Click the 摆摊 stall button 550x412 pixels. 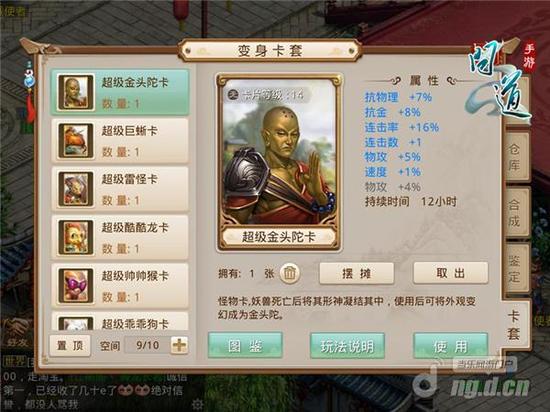click(356, 273)
